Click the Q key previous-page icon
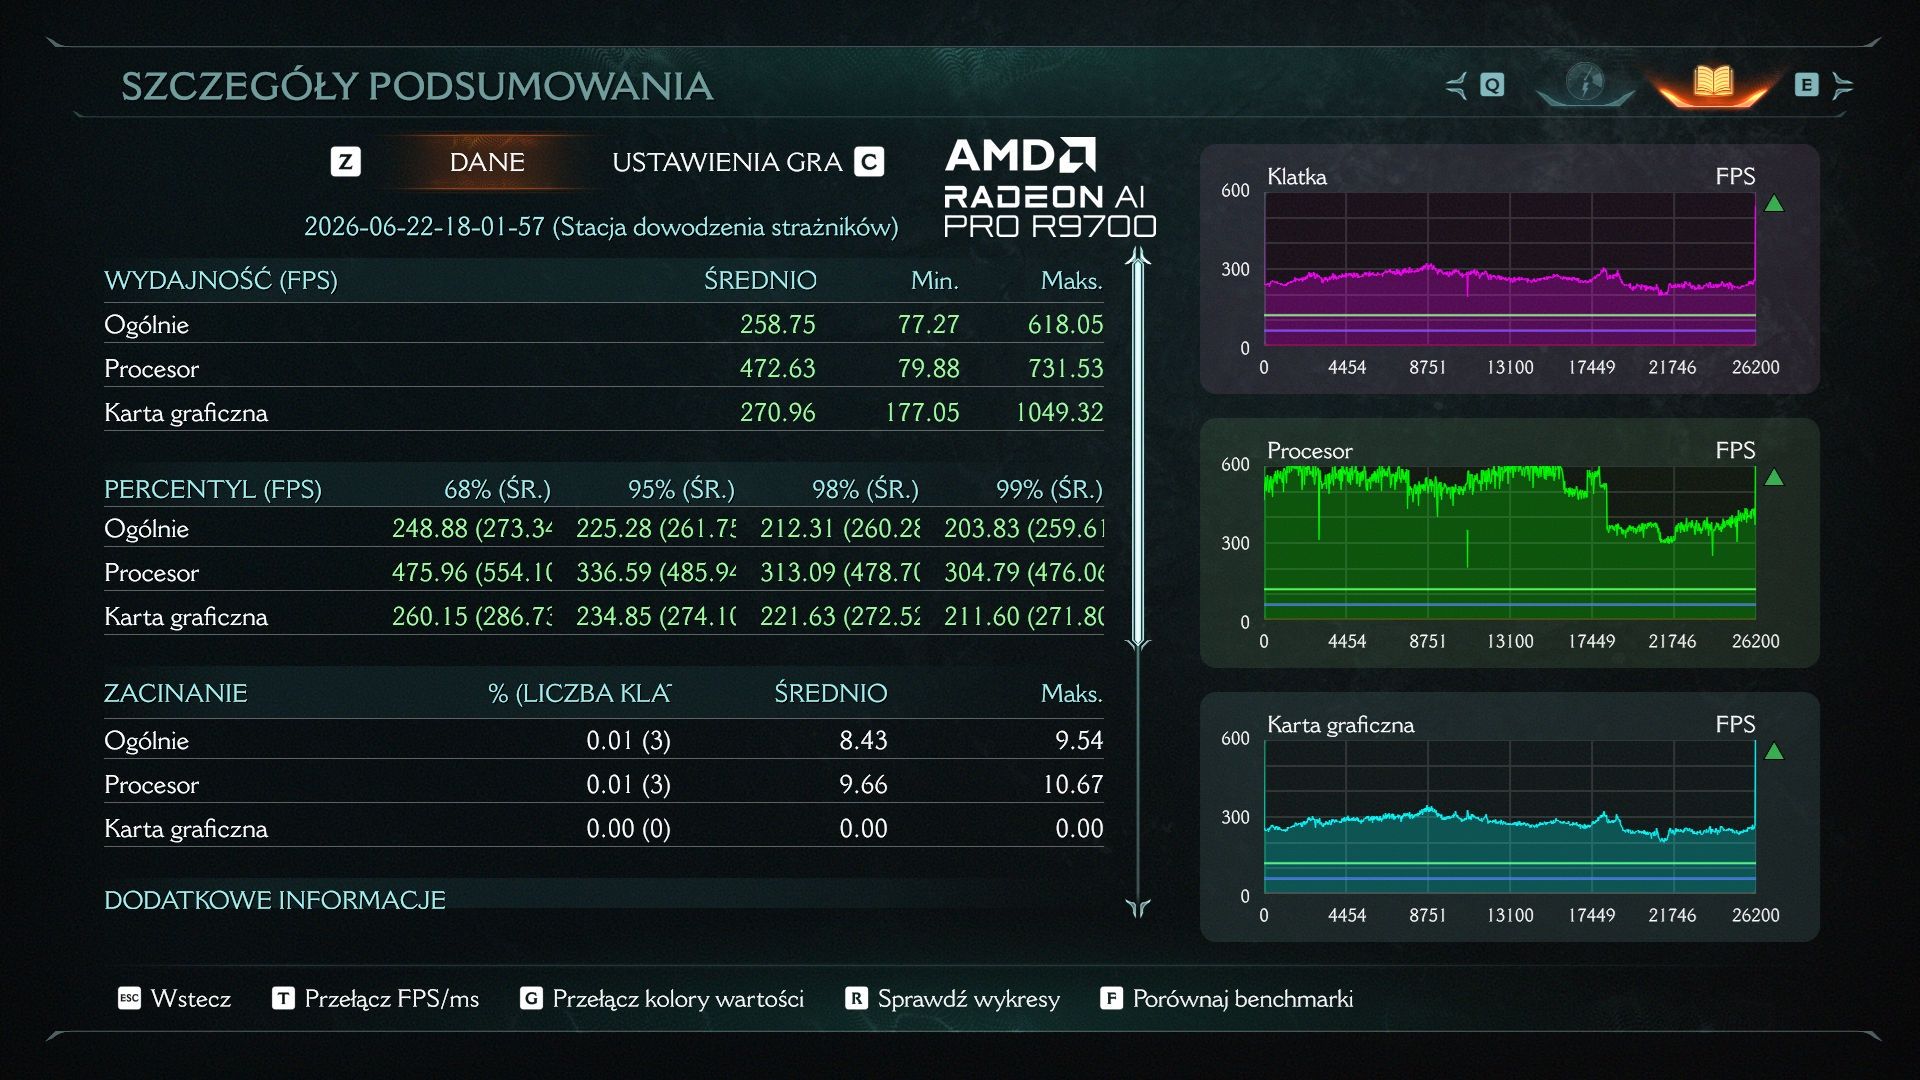Screen dimensions: 1920x1080 (x=1492, y=85)
